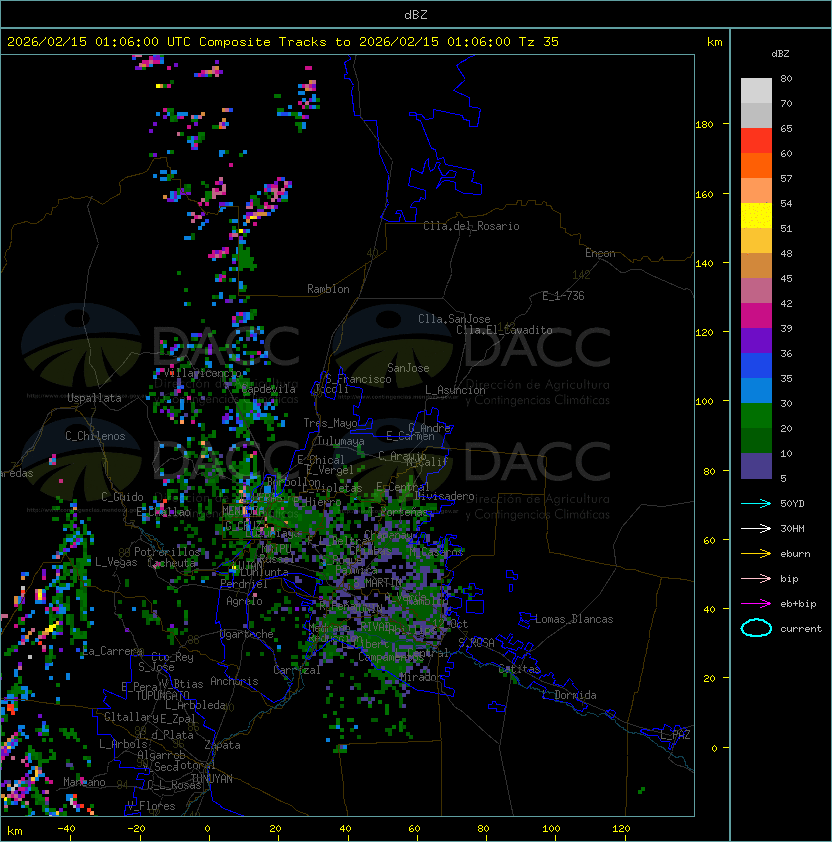
Task: Pick the gold 48-51 dBZ swatch
Action: (x=756, y=241)
